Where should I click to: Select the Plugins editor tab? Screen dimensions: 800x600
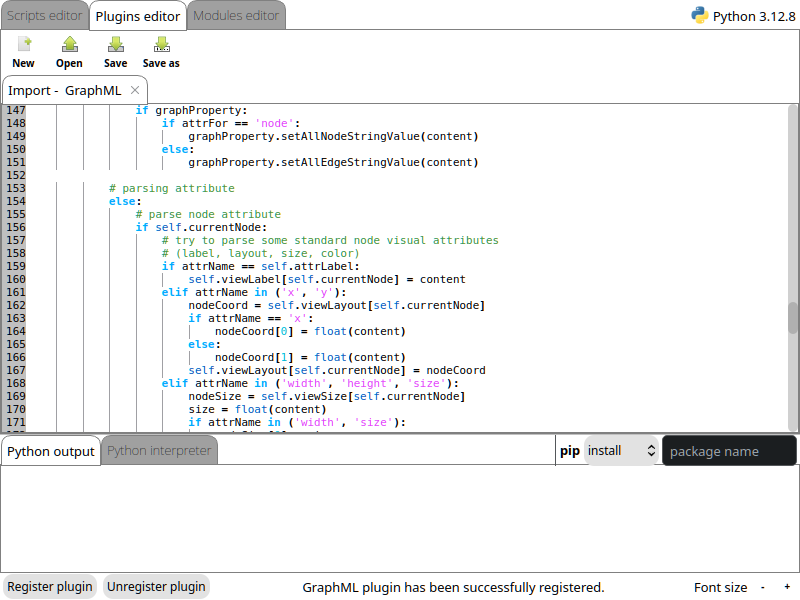coord(138,15)
